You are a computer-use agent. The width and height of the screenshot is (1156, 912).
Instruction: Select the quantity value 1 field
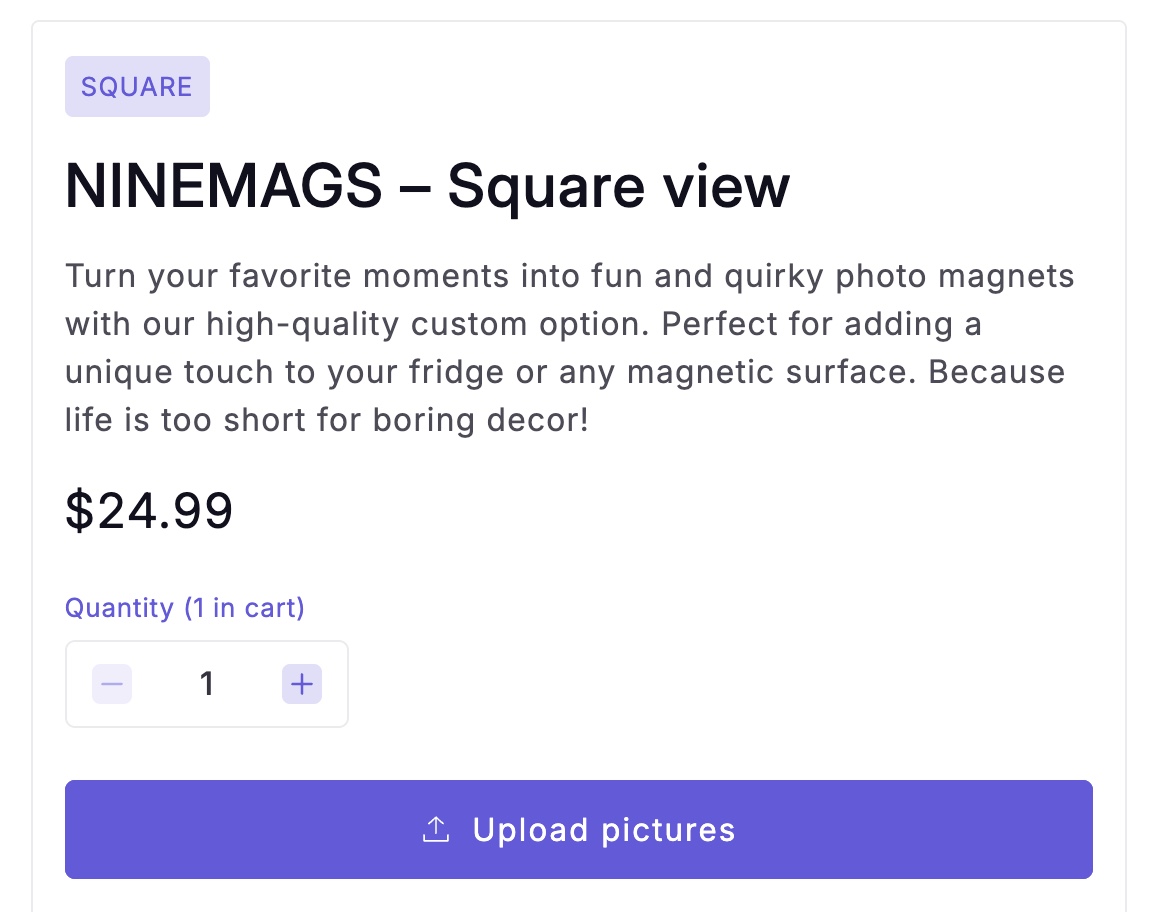[207, 684]
